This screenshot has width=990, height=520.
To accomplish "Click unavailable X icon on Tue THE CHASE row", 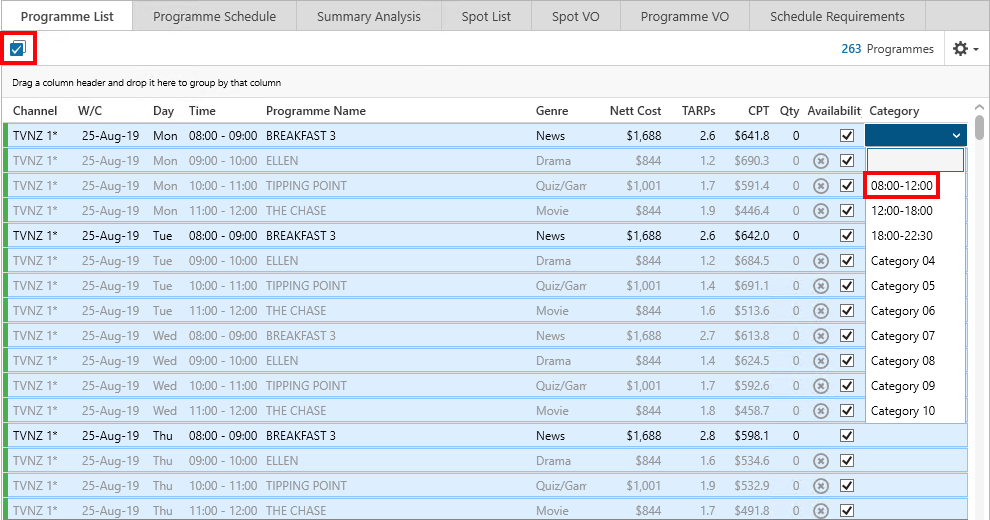I will (820, 310).
